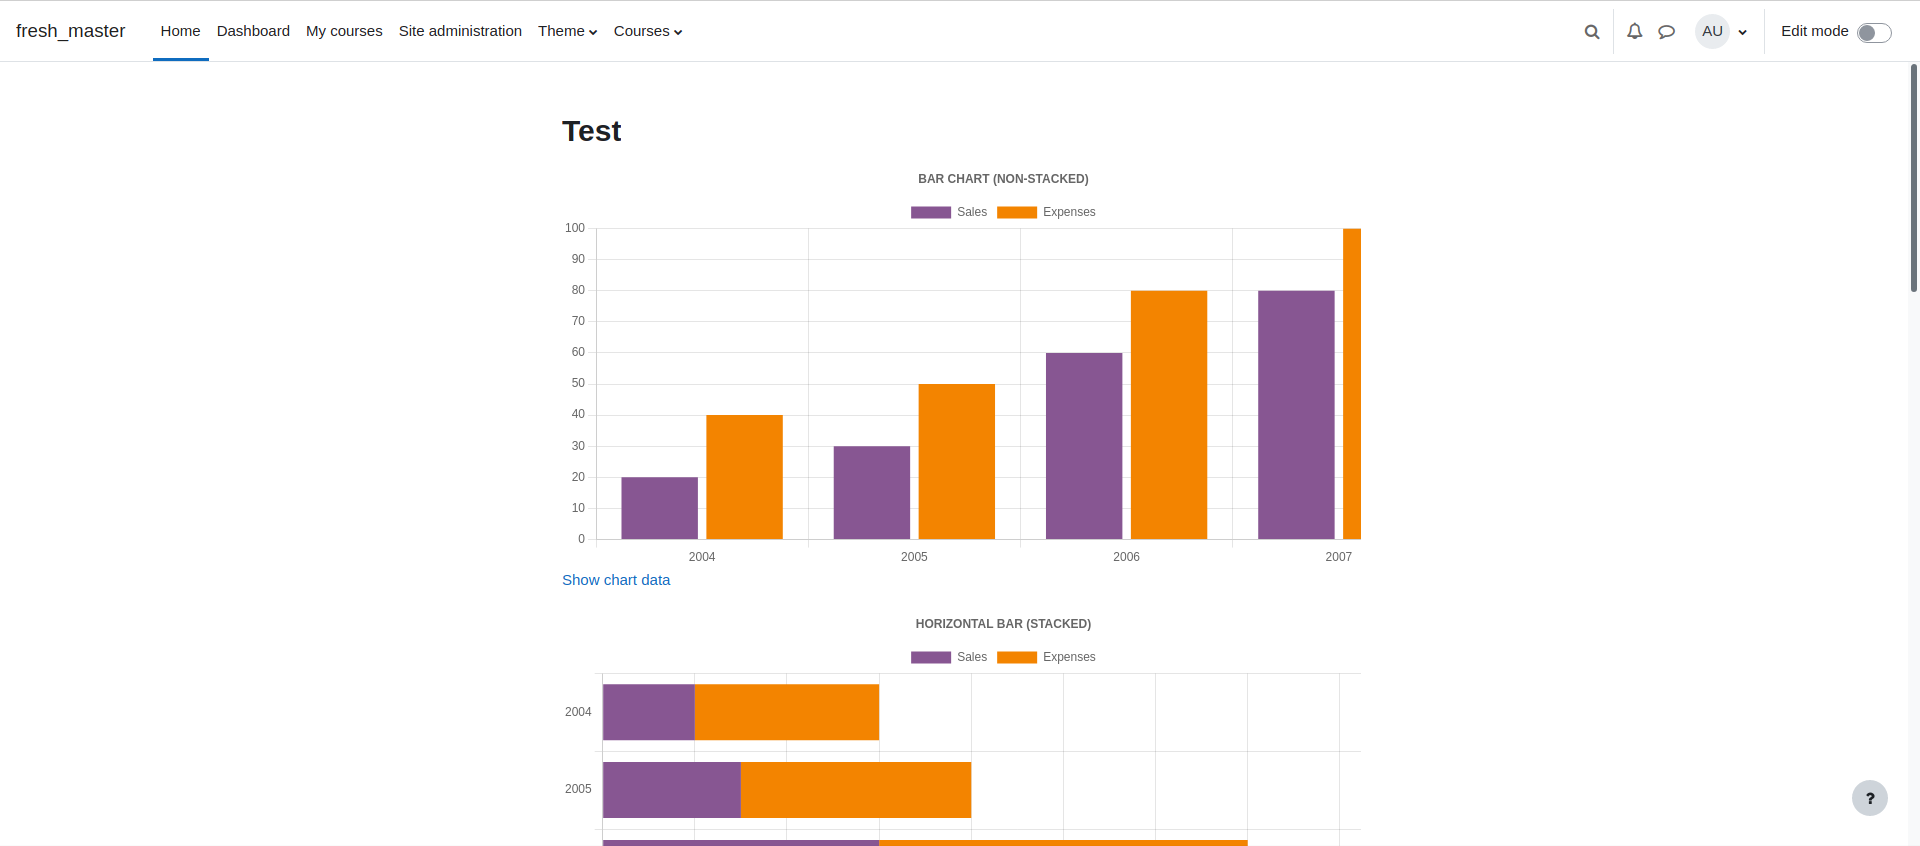Toggle Expenses legend in non-stacked bar chart
1920x846 pixels.
[x=1046, y=212]
